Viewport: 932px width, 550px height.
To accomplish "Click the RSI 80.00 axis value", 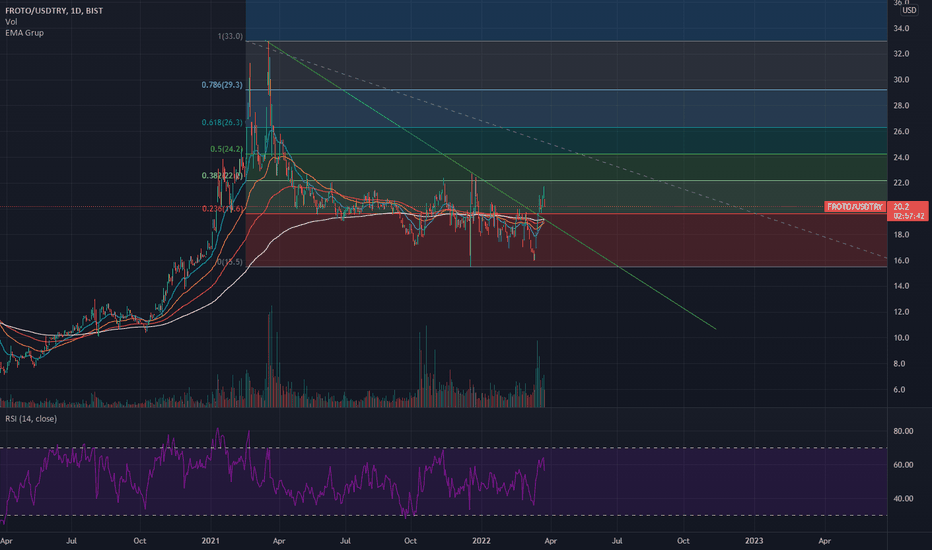I will point(903,431).
